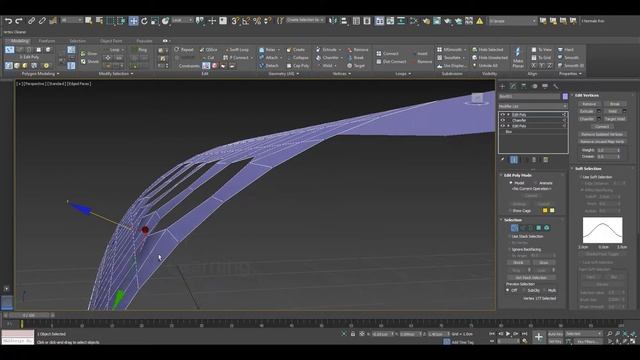Select Vertex sub-object level in Selection rollout
Screen dimensions: 640x360
(x=514, y=228)
